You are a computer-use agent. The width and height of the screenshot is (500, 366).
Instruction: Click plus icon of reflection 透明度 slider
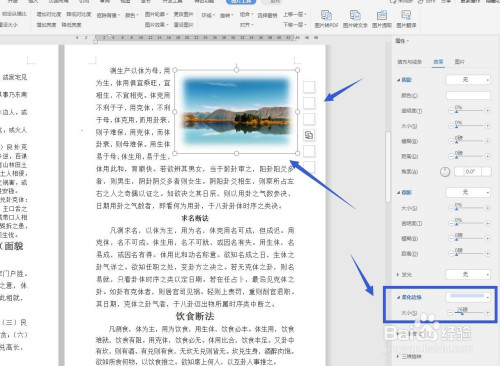coord(488,223)
